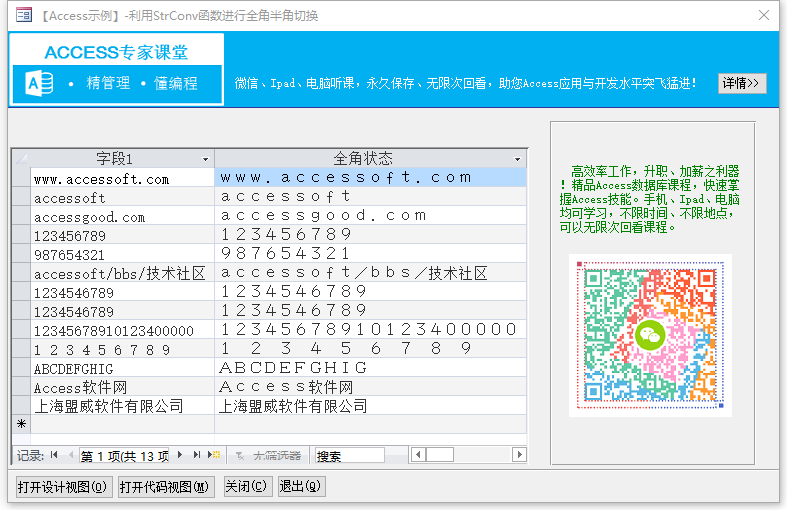
Task: Go to last record arrow
Action: [x=197, y=455]
